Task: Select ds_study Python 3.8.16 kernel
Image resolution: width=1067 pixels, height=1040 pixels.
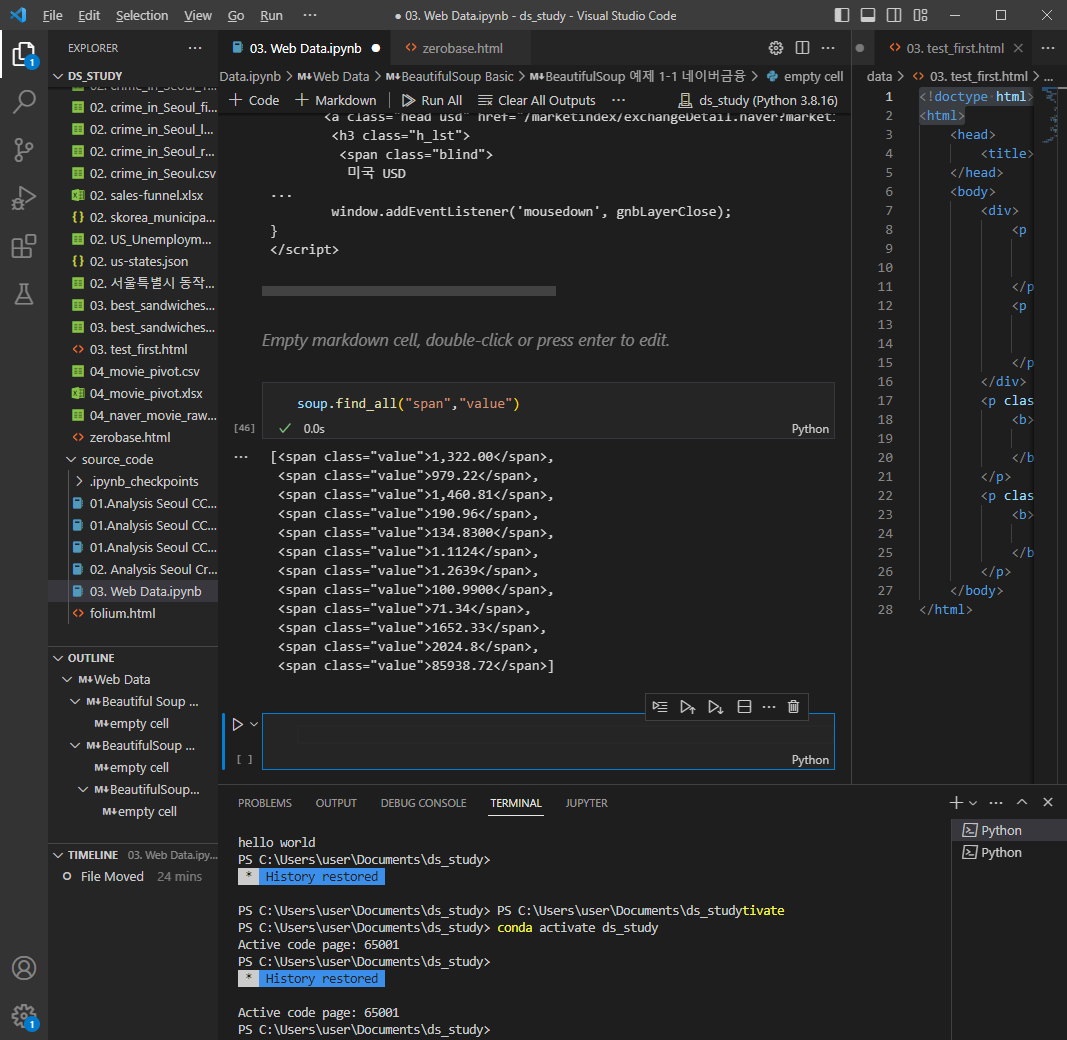Action: [758, 100]
